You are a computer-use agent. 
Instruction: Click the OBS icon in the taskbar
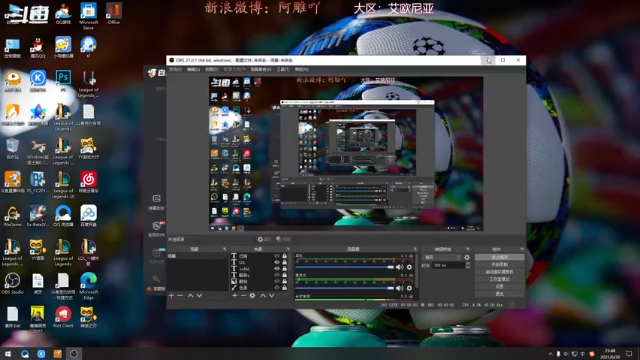point(74,353)
